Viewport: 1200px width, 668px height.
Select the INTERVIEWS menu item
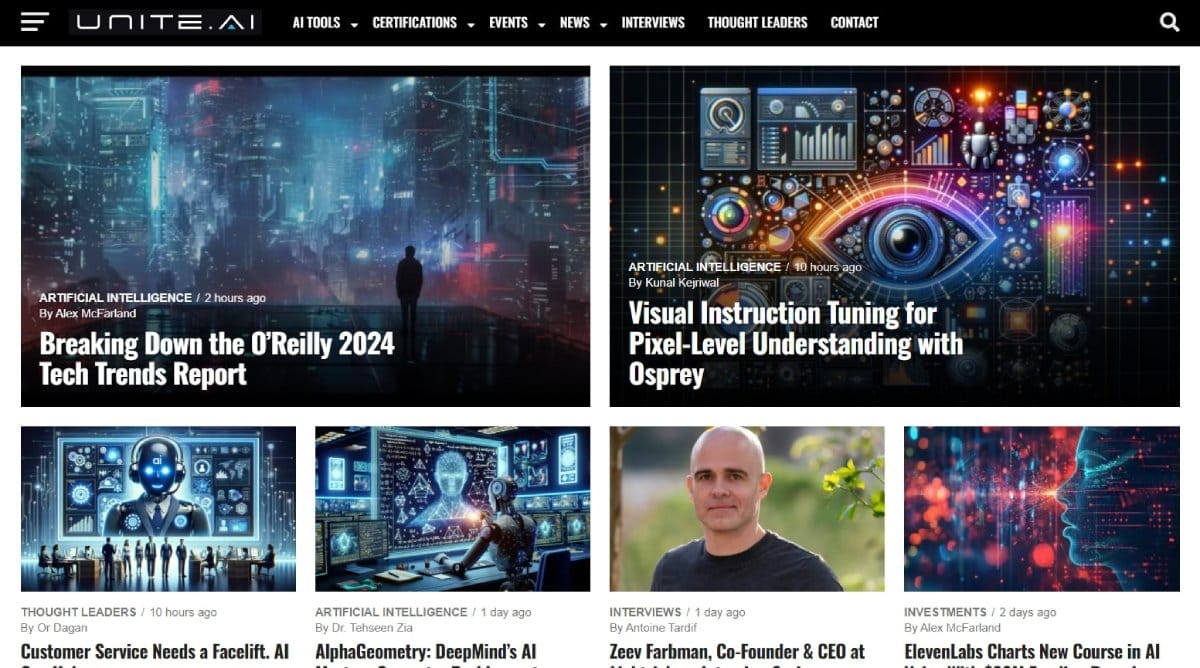click(x=653, y=22)
